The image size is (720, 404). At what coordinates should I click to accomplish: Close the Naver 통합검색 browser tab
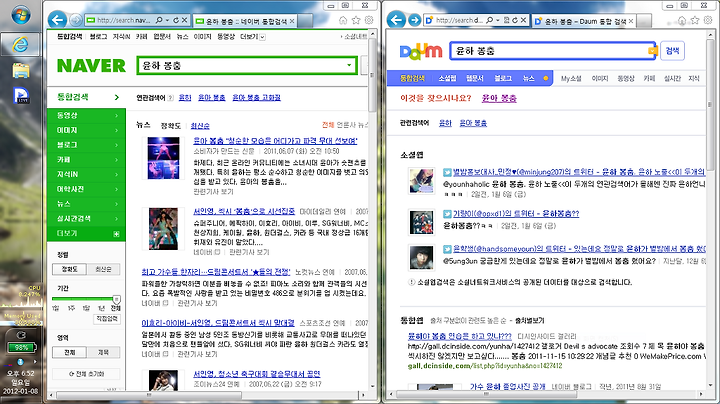(292, 21)
